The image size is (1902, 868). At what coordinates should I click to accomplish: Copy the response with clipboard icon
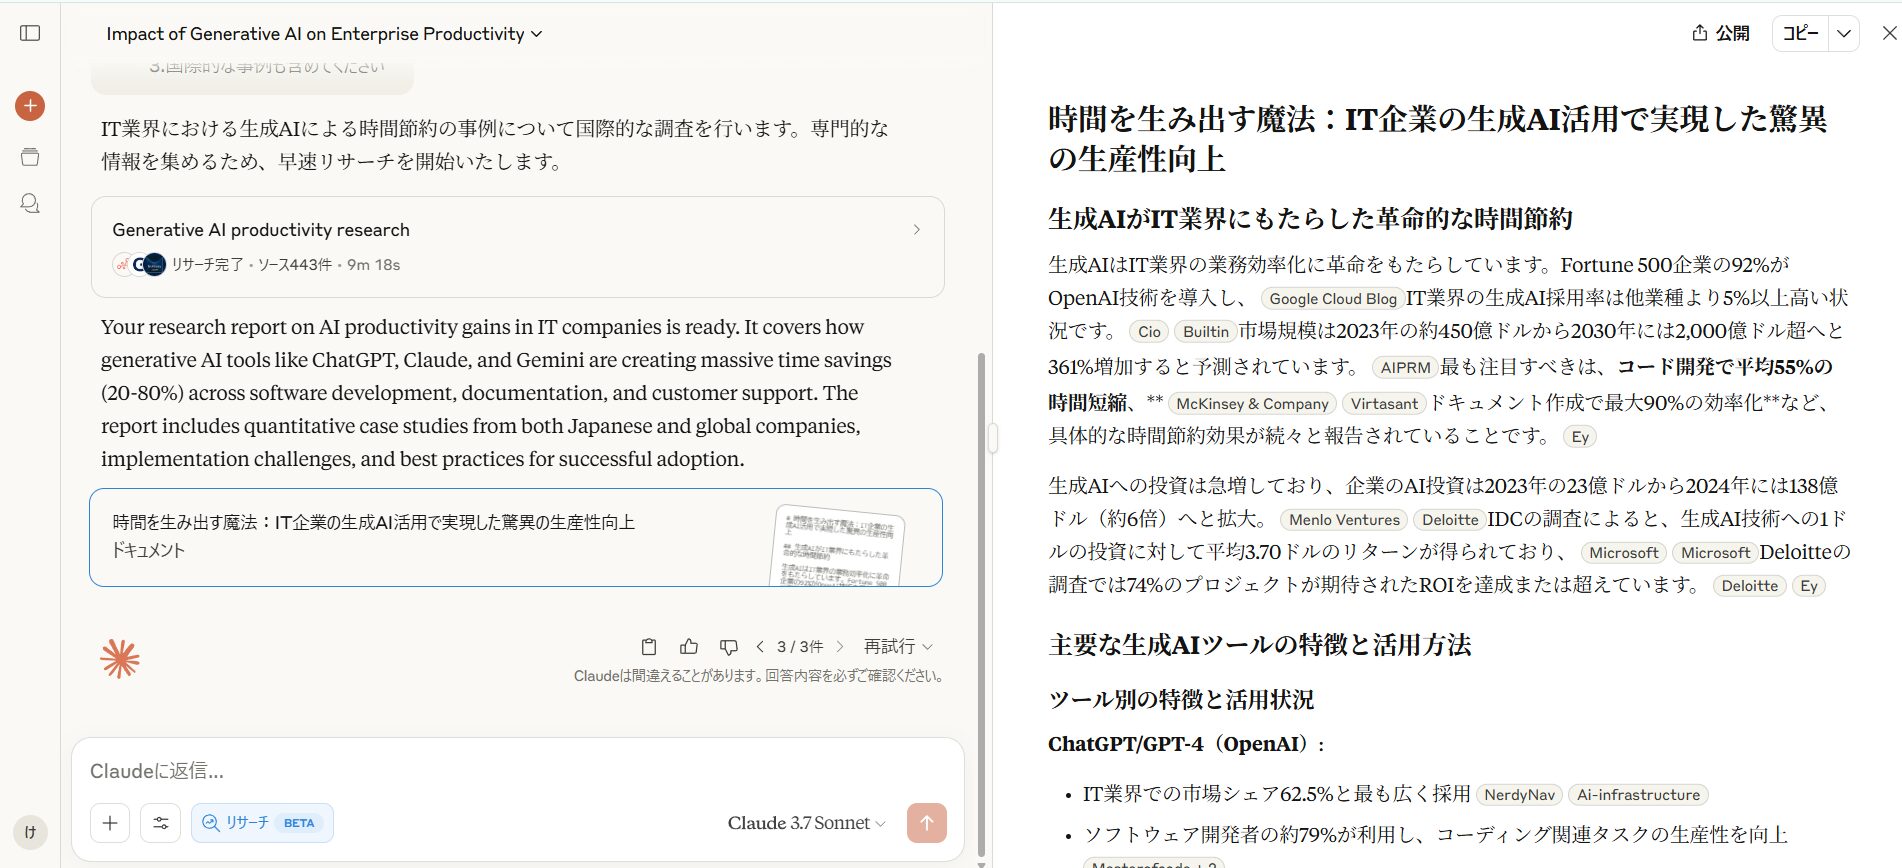click(649, 647)
